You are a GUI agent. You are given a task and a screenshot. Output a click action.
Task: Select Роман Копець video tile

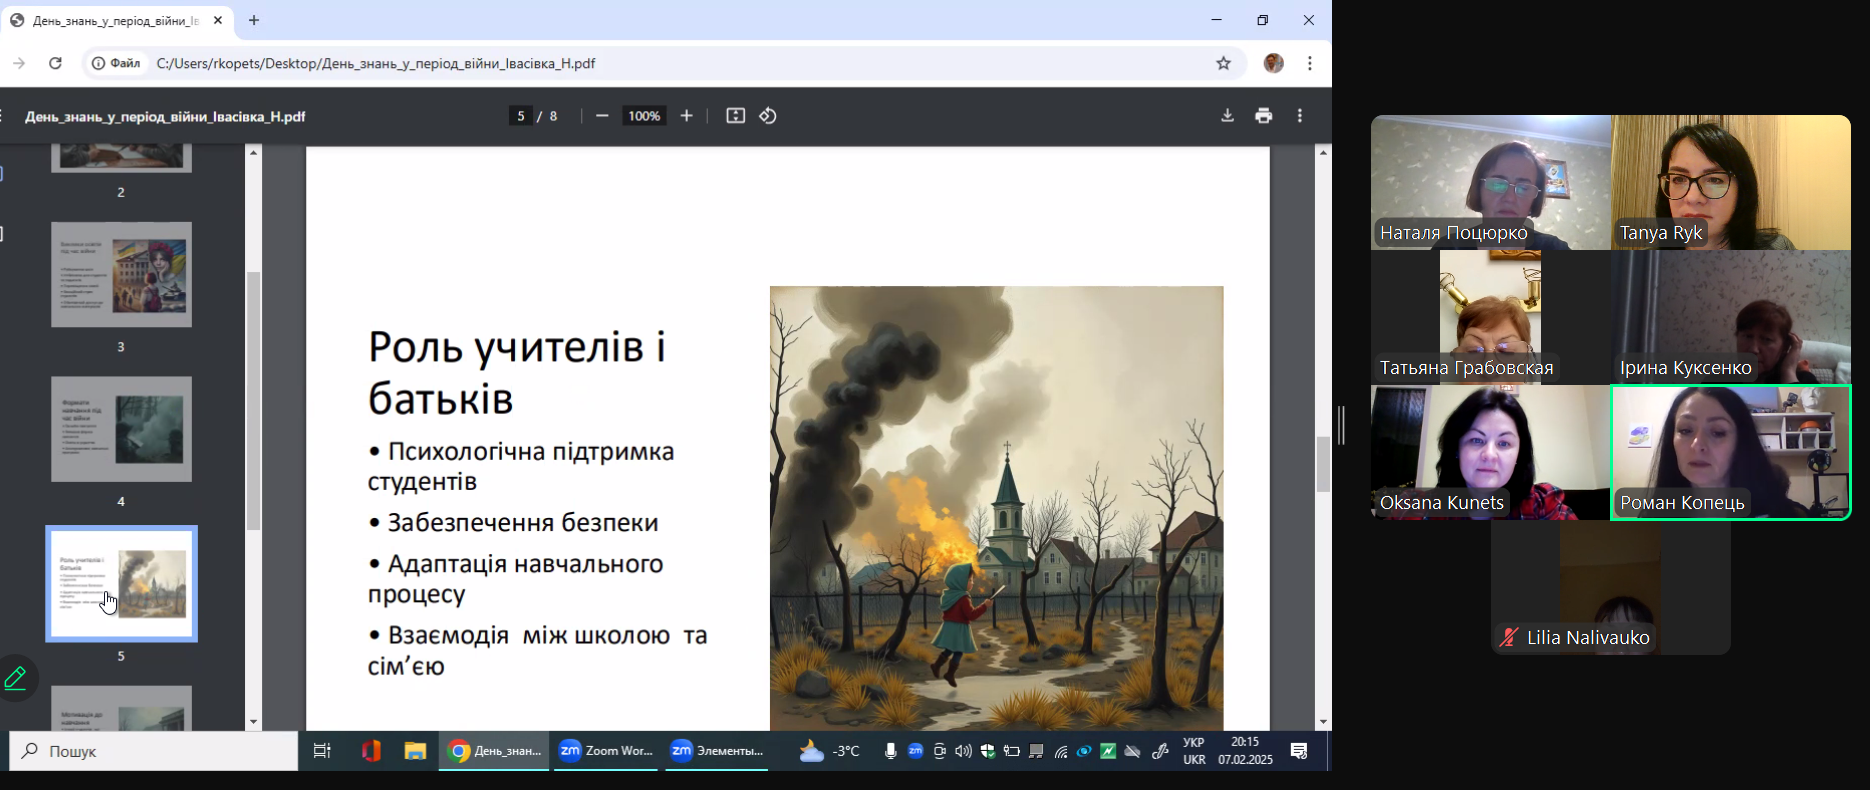[x=1731, y=452]
